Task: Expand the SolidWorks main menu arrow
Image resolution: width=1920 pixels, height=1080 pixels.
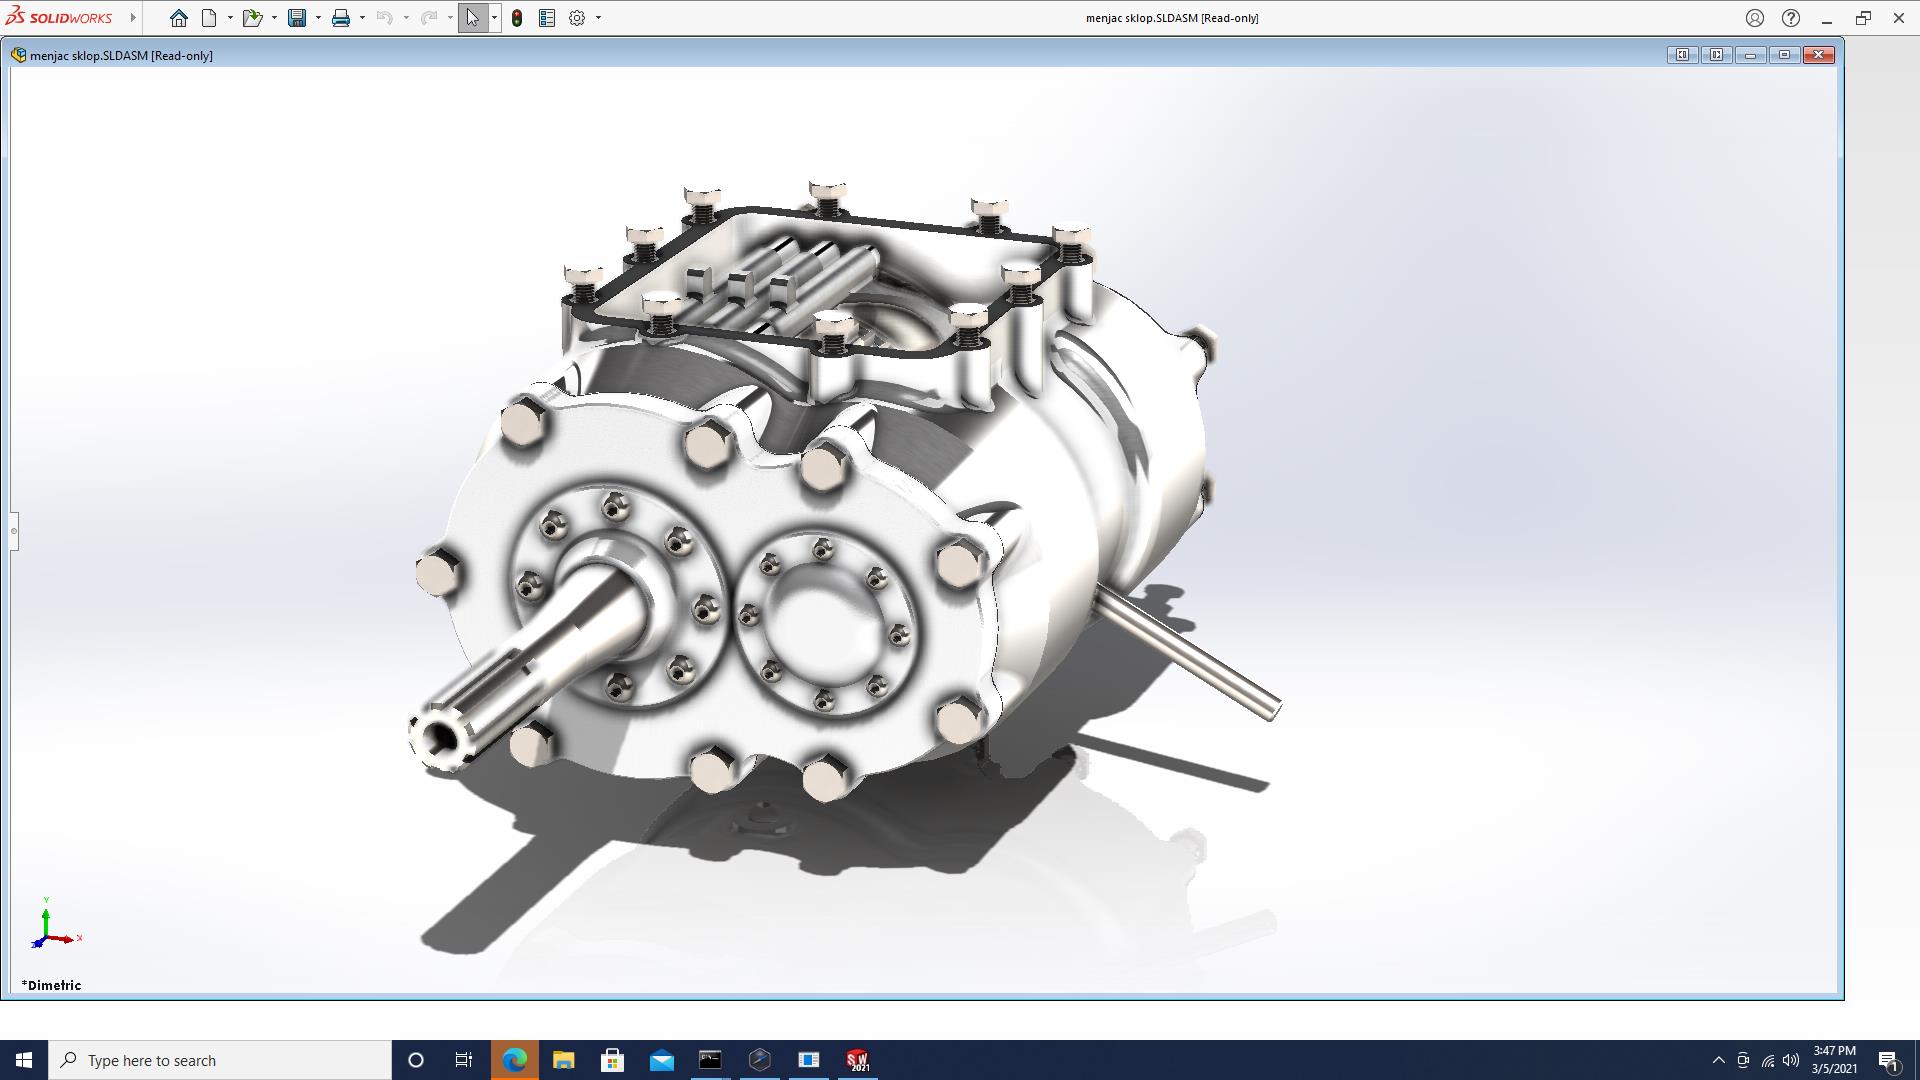Action: pyautogui.click(x=133, y=18)
